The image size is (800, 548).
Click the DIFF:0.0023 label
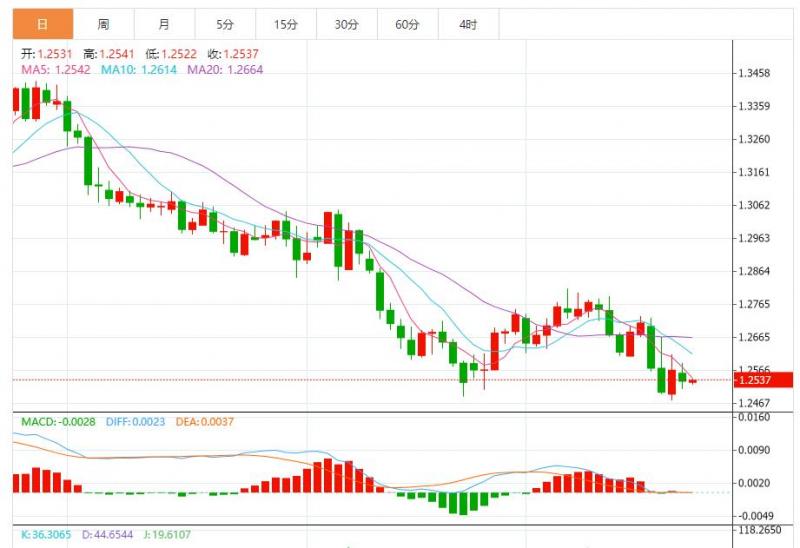[x=135, y=422]
